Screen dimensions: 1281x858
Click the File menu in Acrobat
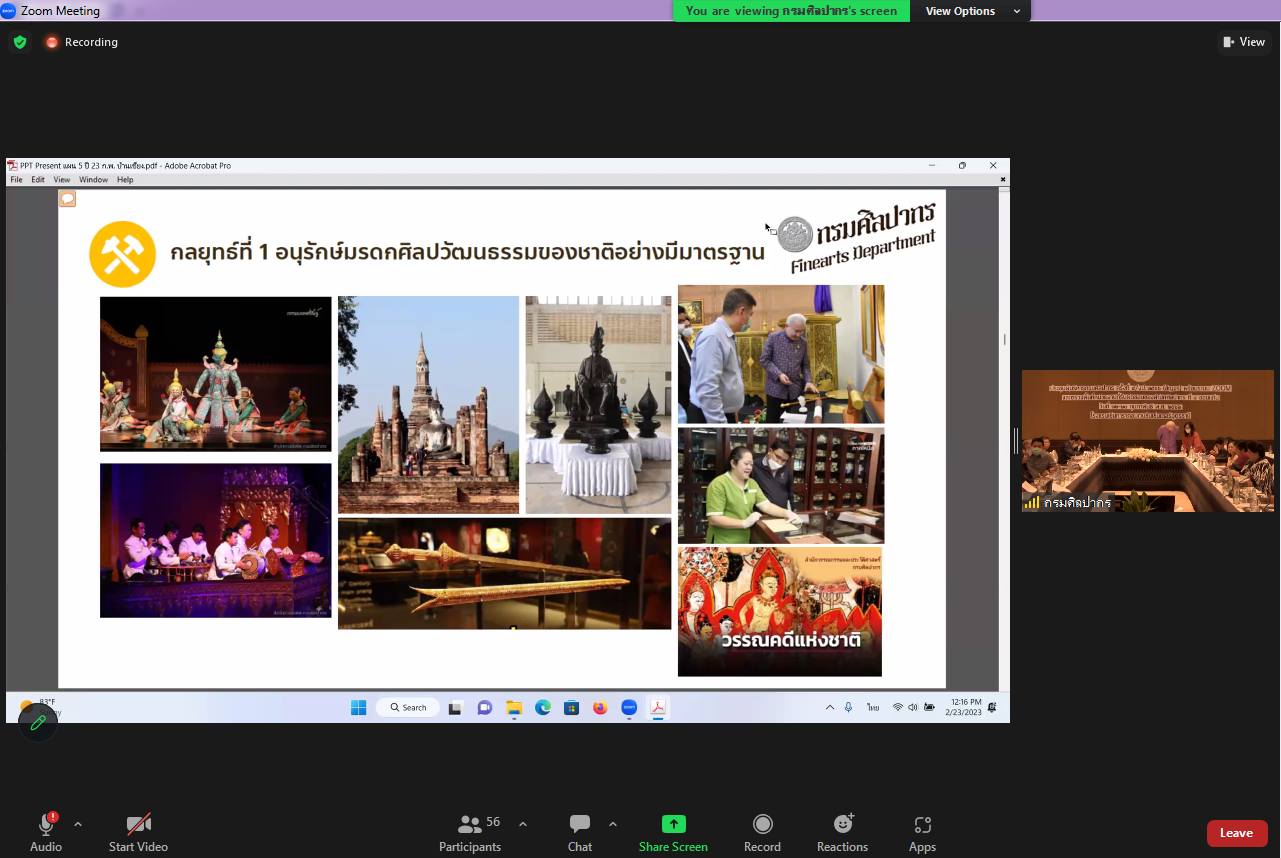(16, 180)
